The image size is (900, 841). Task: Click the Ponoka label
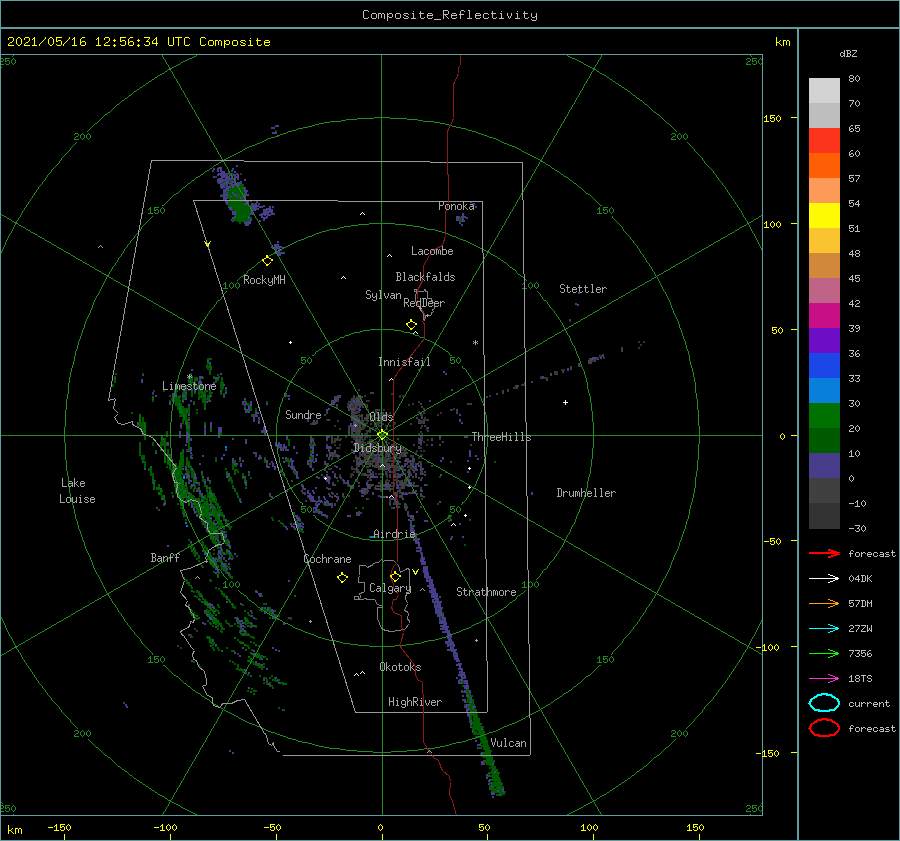(x=456, y=206)
